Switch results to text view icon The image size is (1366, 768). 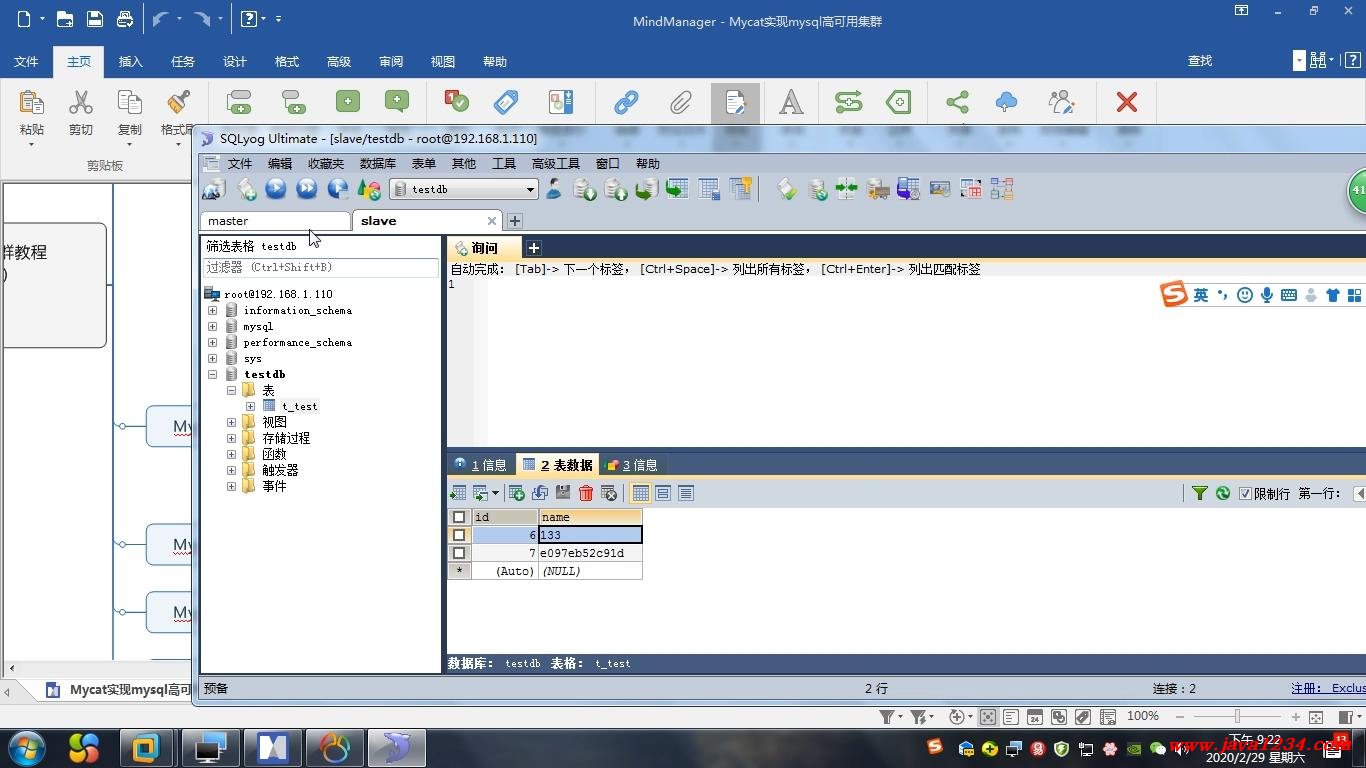click(x=686, y=493)
